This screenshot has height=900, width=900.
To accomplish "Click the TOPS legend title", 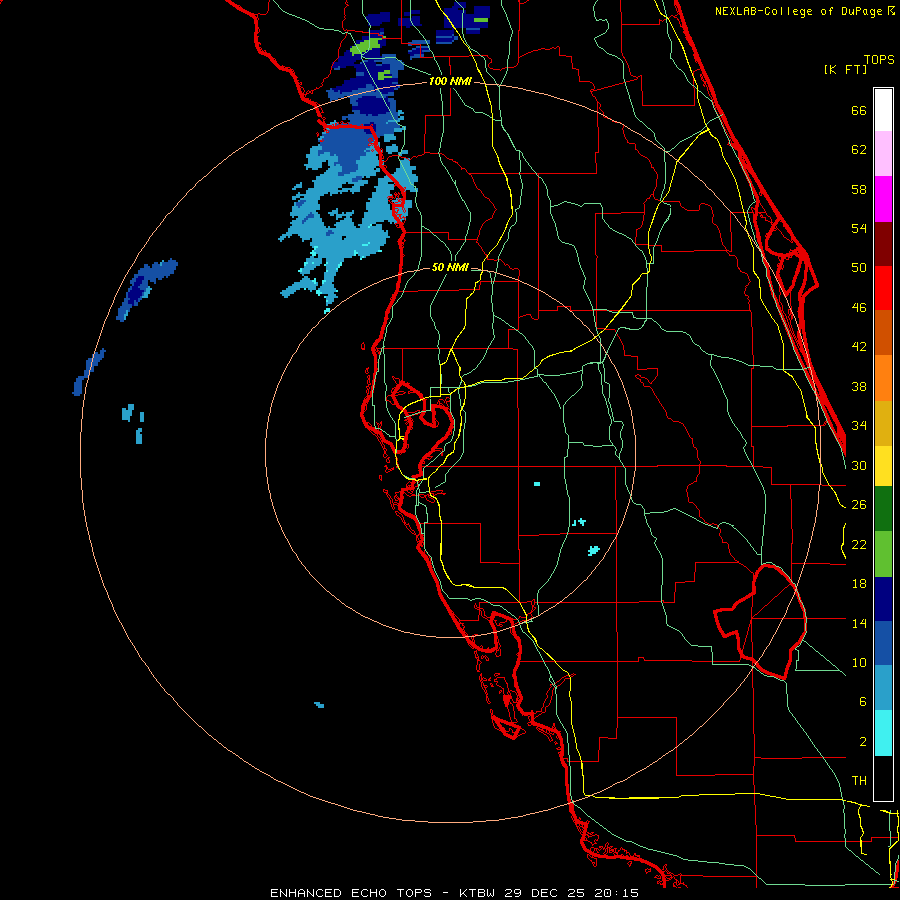I will (879, 59).
